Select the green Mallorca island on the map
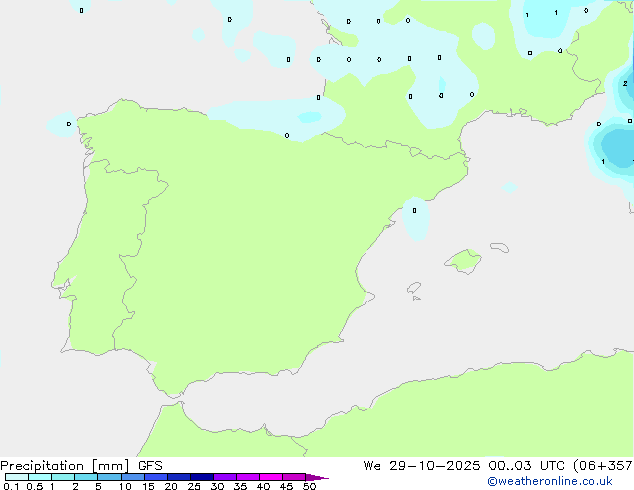Viewport: 634px width, 490px height. (463, 261)
